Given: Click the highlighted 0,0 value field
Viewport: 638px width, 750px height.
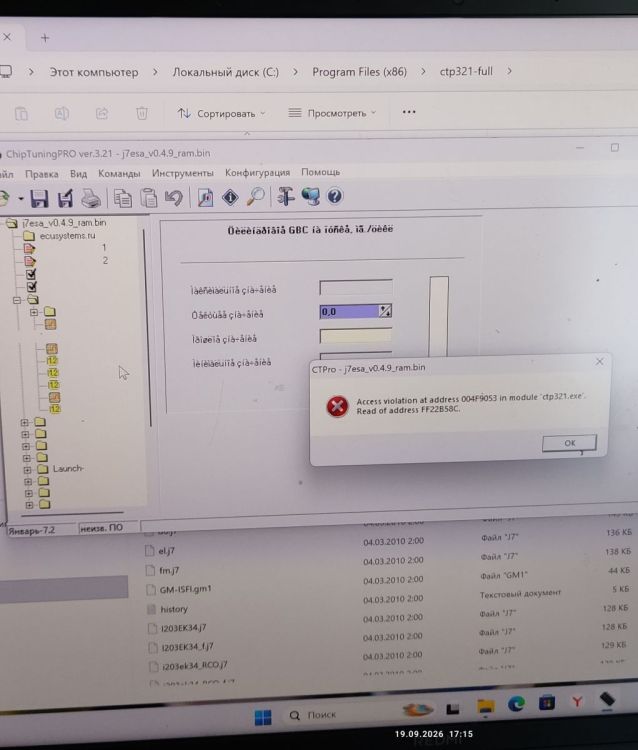Looking at the screenshot, I should 350,312.
